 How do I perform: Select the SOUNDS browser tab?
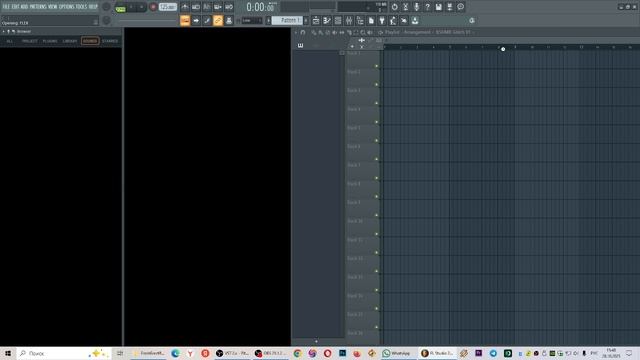(x=90, y=41)
